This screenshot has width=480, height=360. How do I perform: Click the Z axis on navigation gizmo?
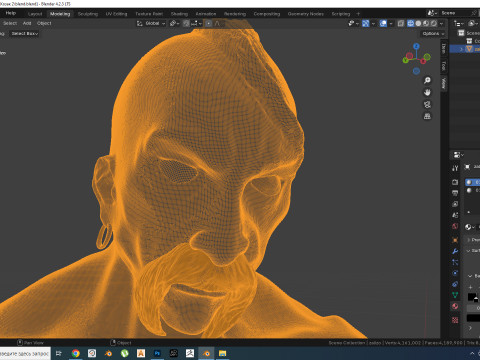416,46
